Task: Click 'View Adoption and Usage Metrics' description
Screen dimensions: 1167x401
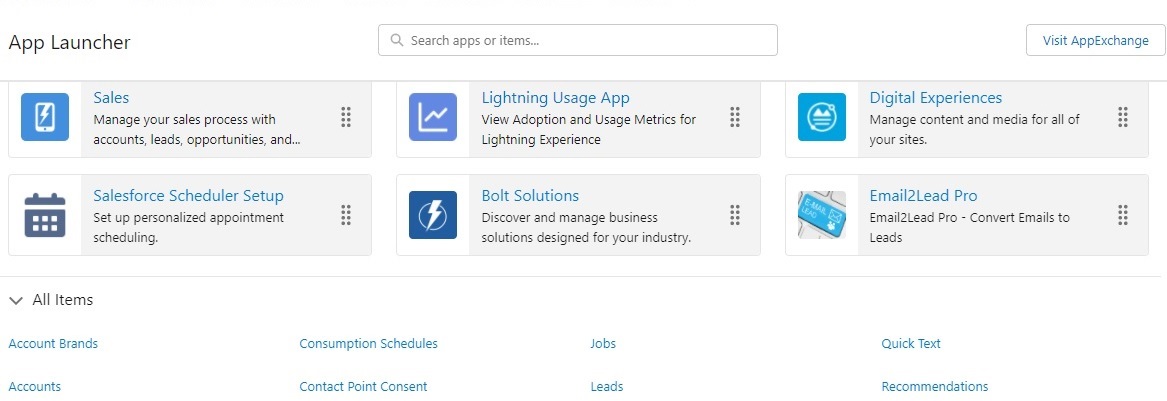Action: [589, 129]
